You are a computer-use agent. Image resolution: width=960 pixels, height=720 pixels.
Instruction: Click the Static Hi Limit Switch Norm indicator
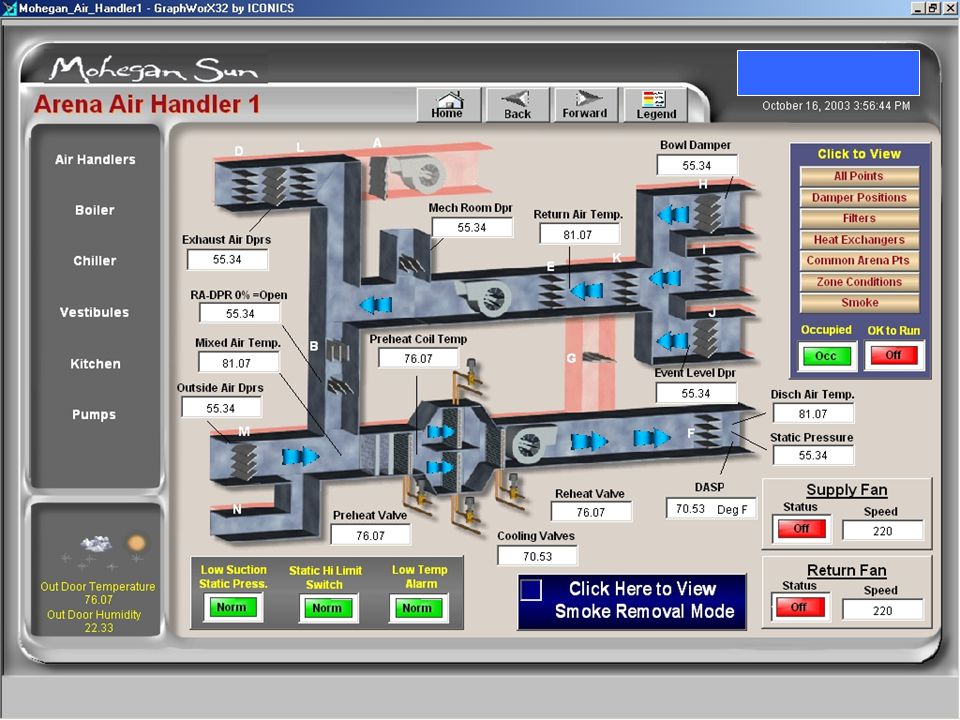tap(328, 608)
